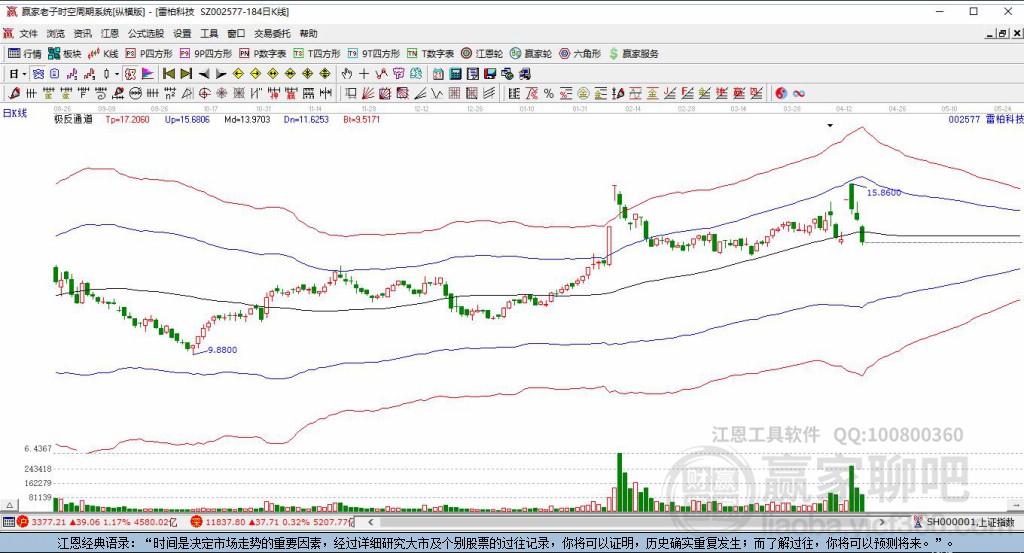Open the 行情 market quotes view
1024x553 pixels.
(25, 53)
